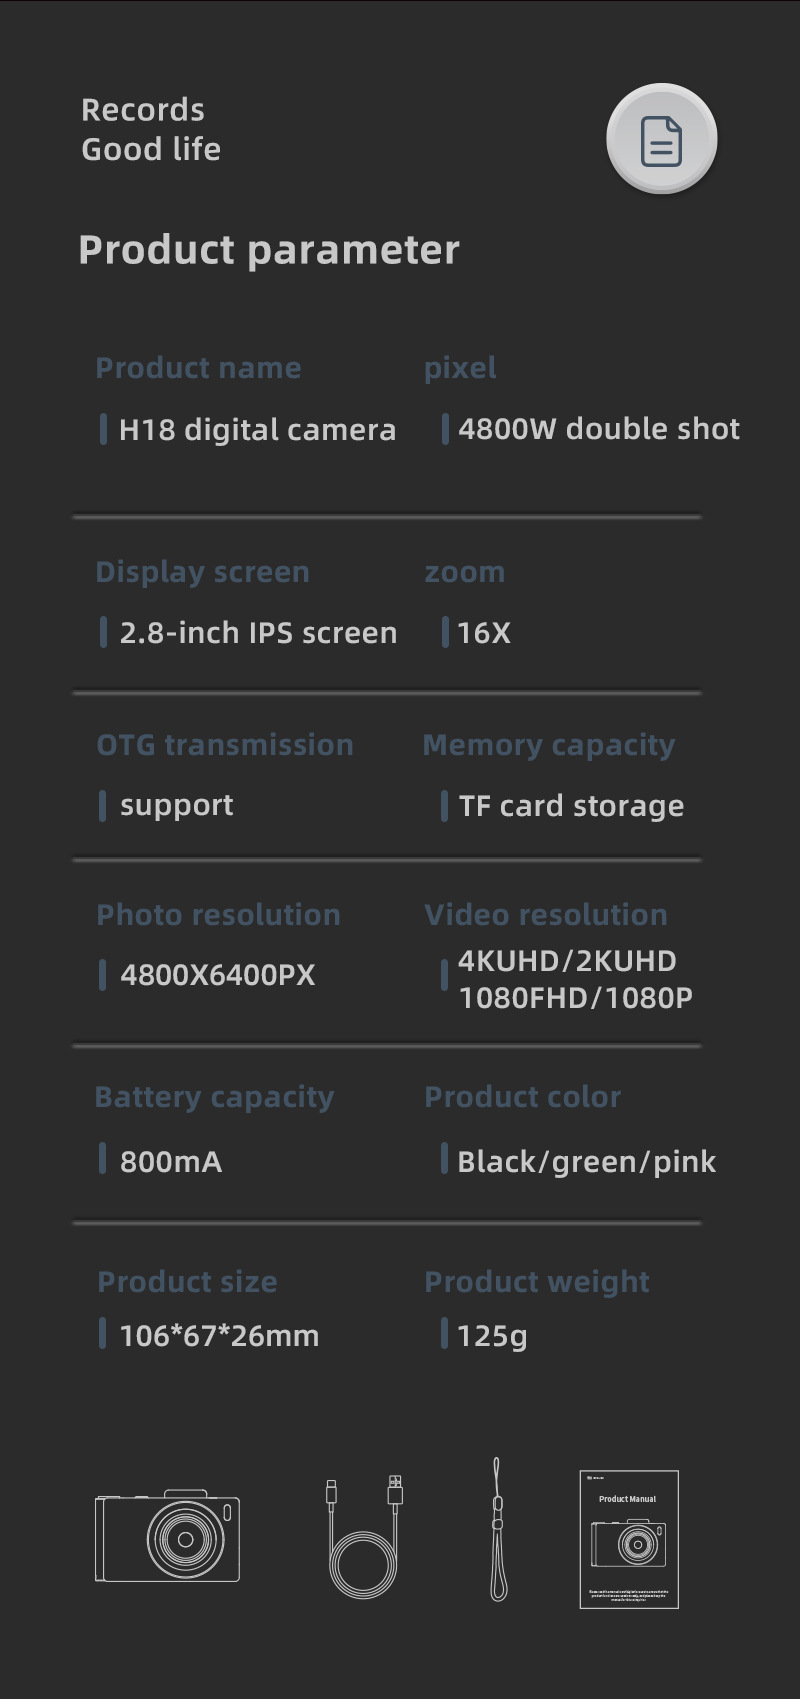Click the 2.8-inch IPS screen value
Screen dimensions: 800x1699
(258, 633)
